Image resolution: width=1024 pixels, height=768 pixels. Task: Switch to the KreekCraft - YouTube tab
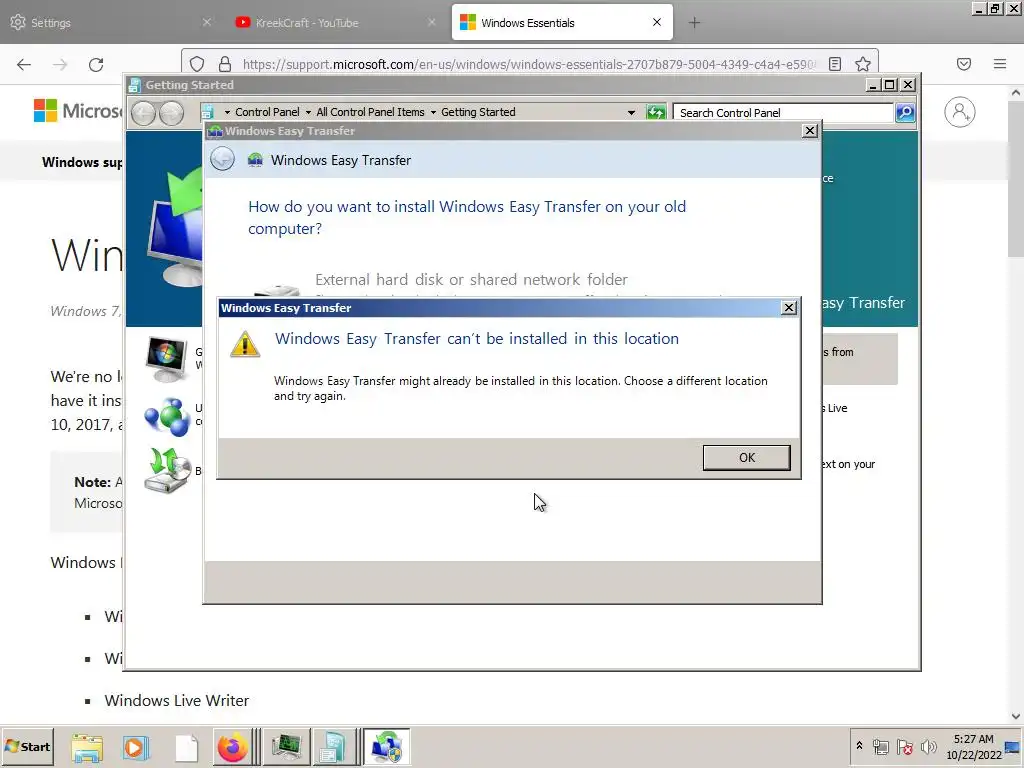coord(332,23)
